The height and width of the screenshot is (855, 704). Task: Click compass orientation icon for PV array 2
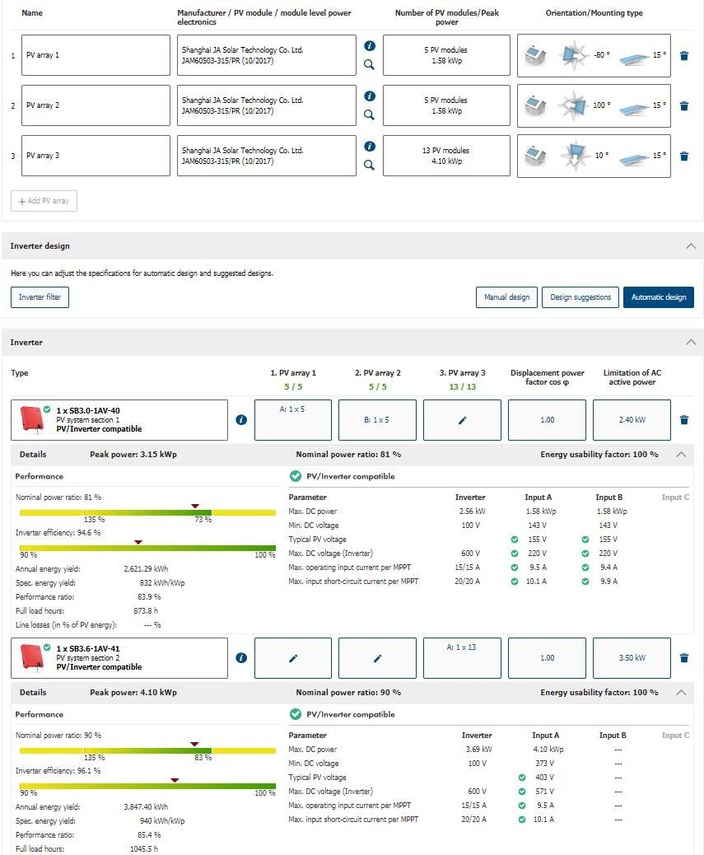pos(573,105)
